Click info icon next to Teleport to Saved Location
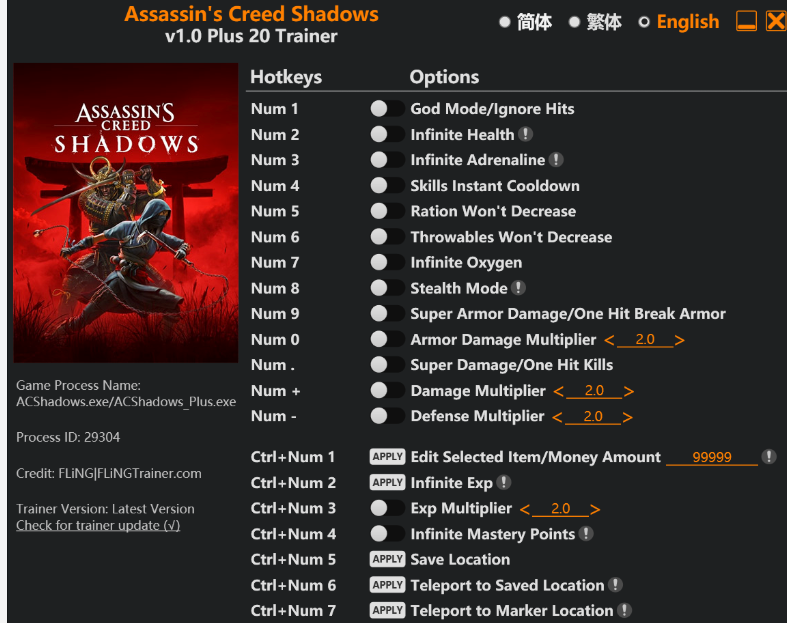Viewport: 787px width, 623px height. pos(615,585)
